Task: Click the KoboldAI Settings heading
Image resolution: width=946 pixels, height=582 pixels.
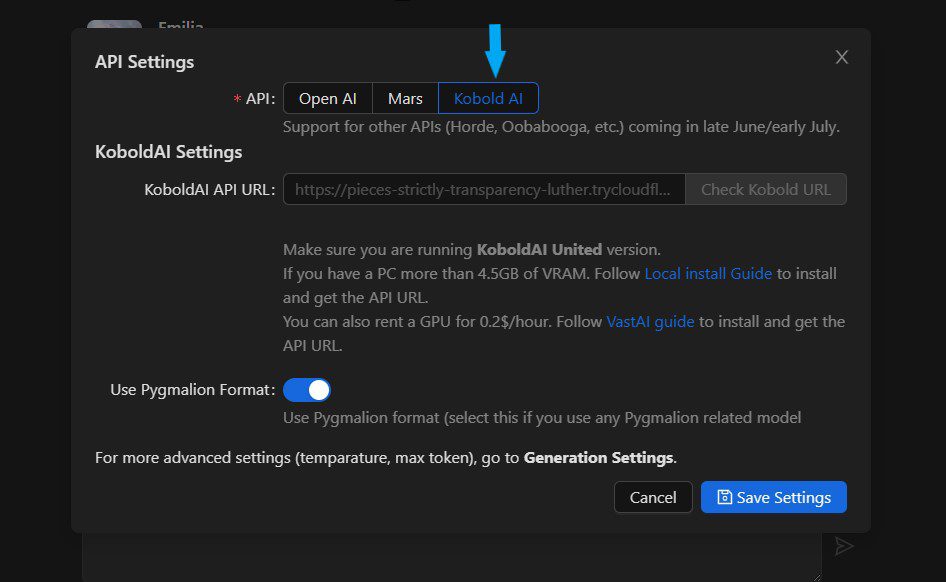Action: 168,152
